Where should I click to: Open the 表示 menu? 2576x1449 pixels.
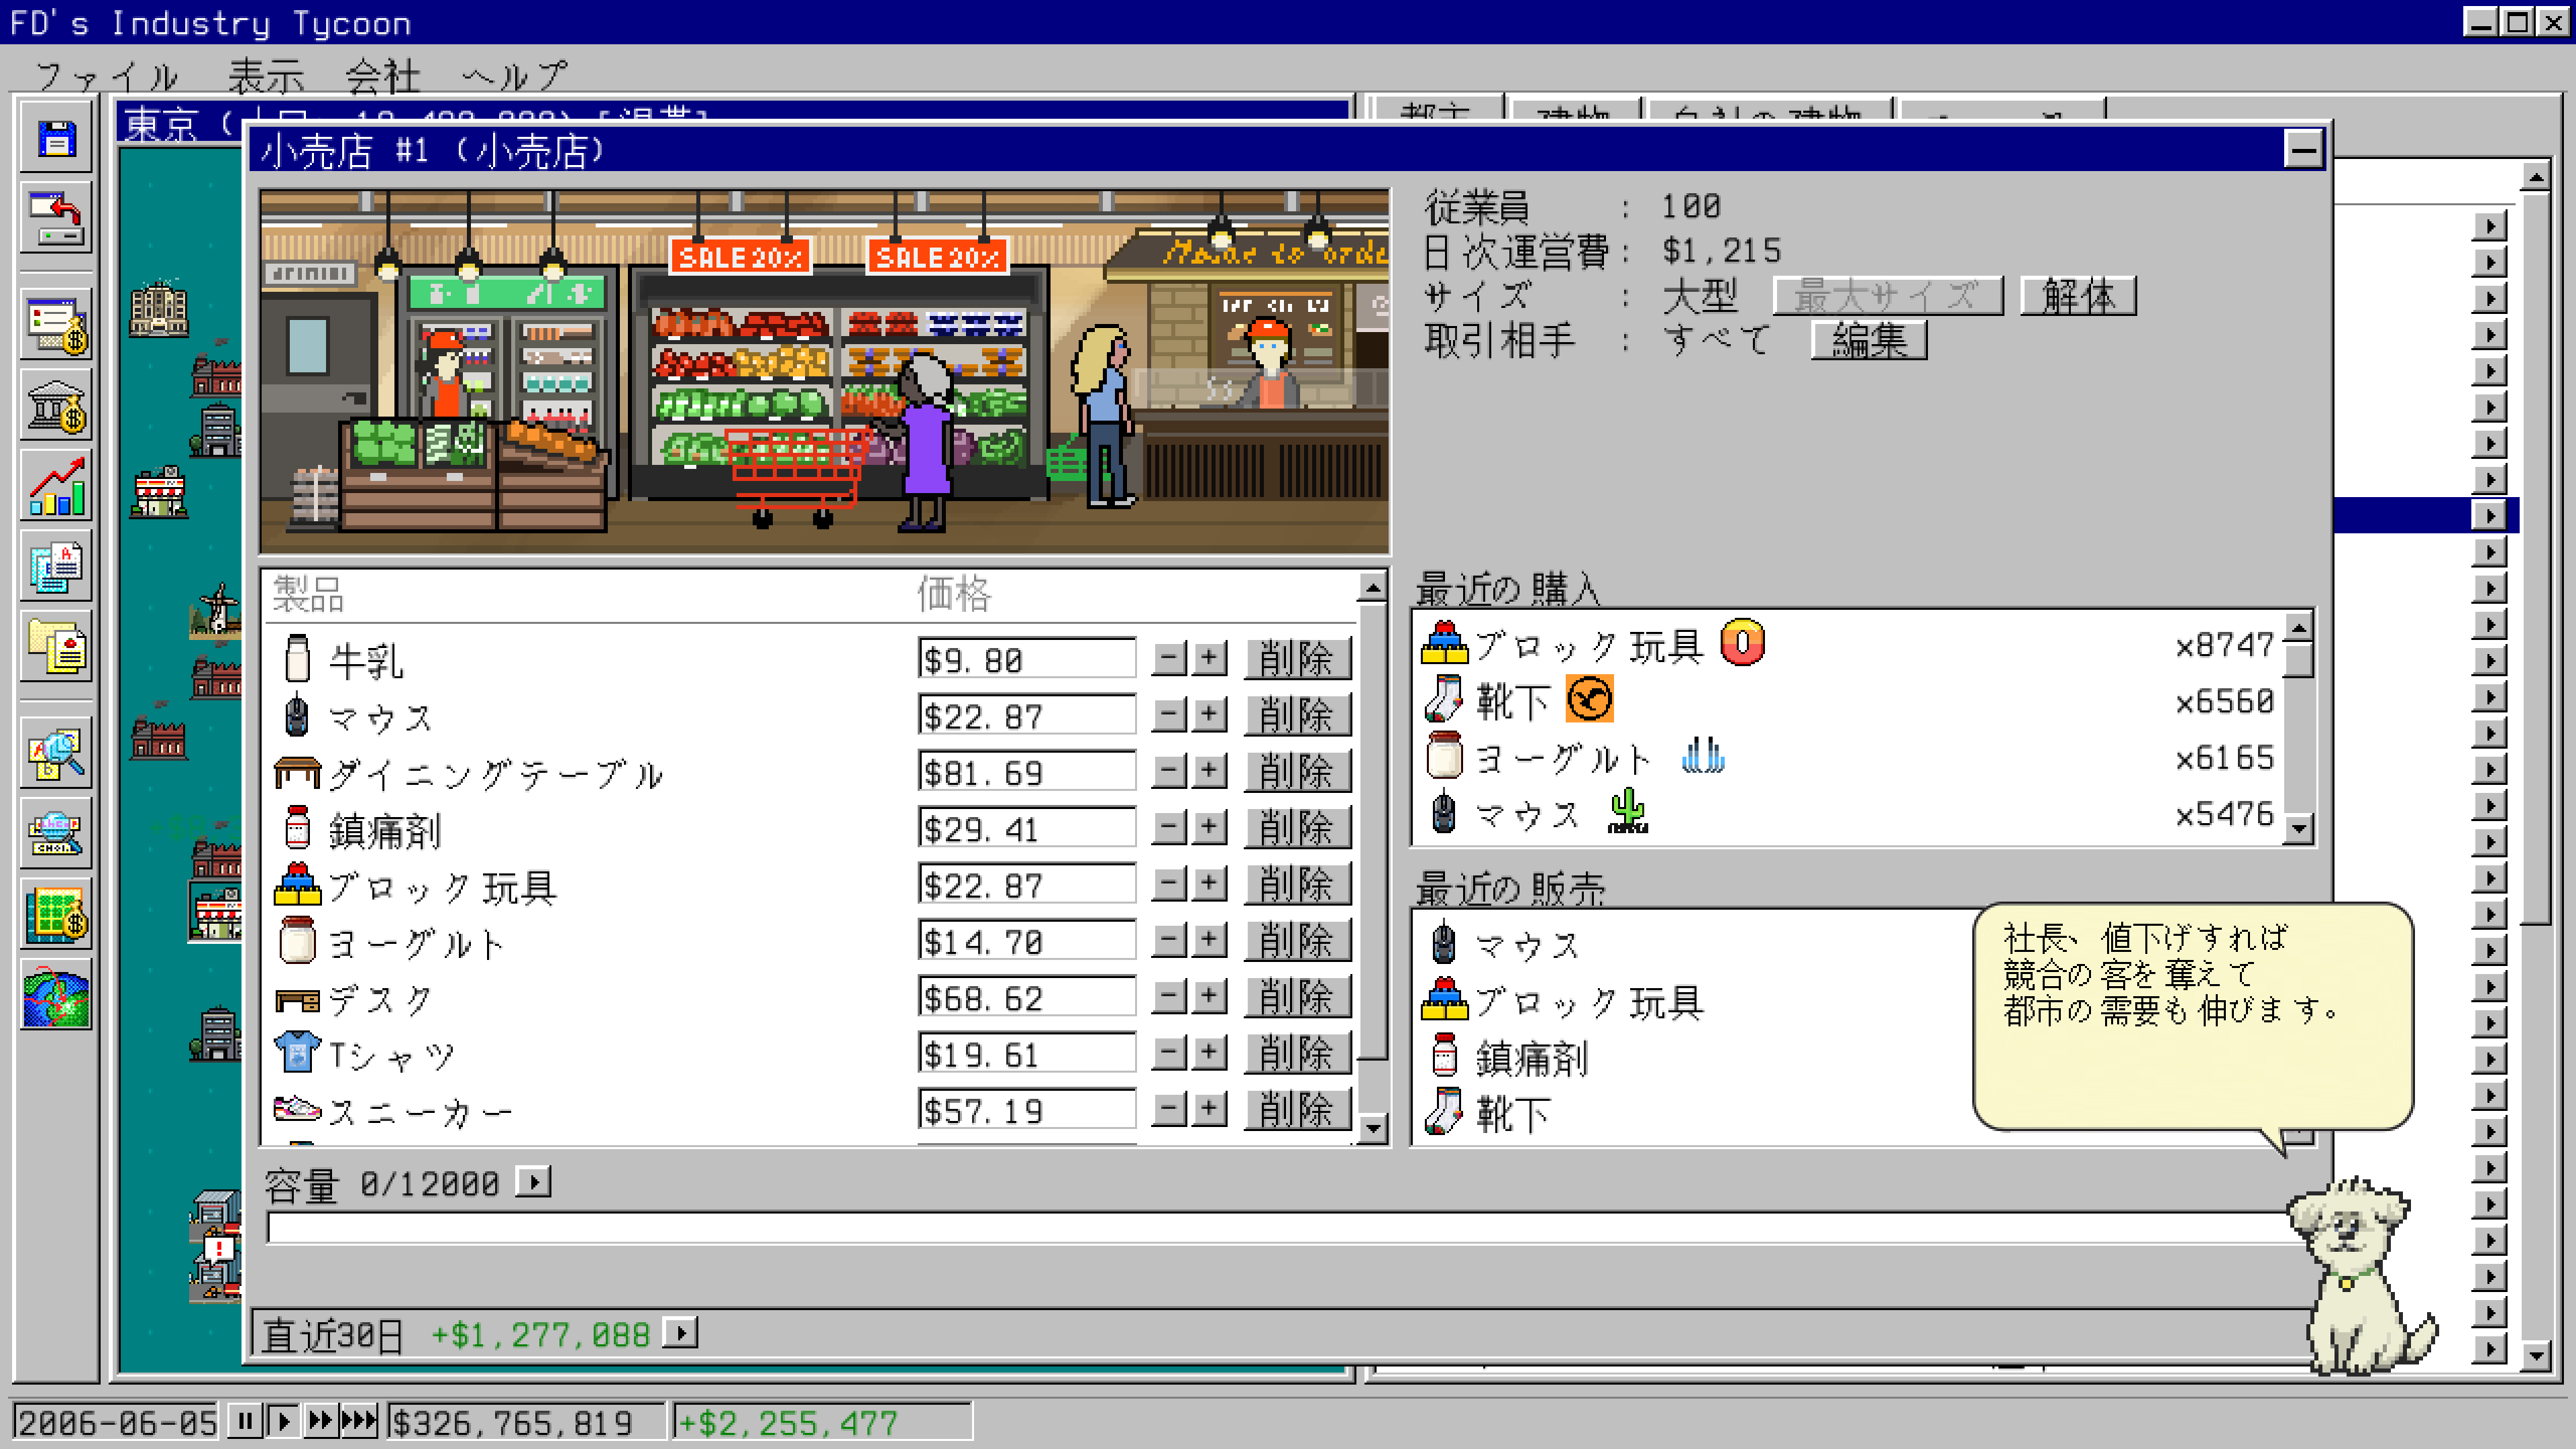pos(265,76)
